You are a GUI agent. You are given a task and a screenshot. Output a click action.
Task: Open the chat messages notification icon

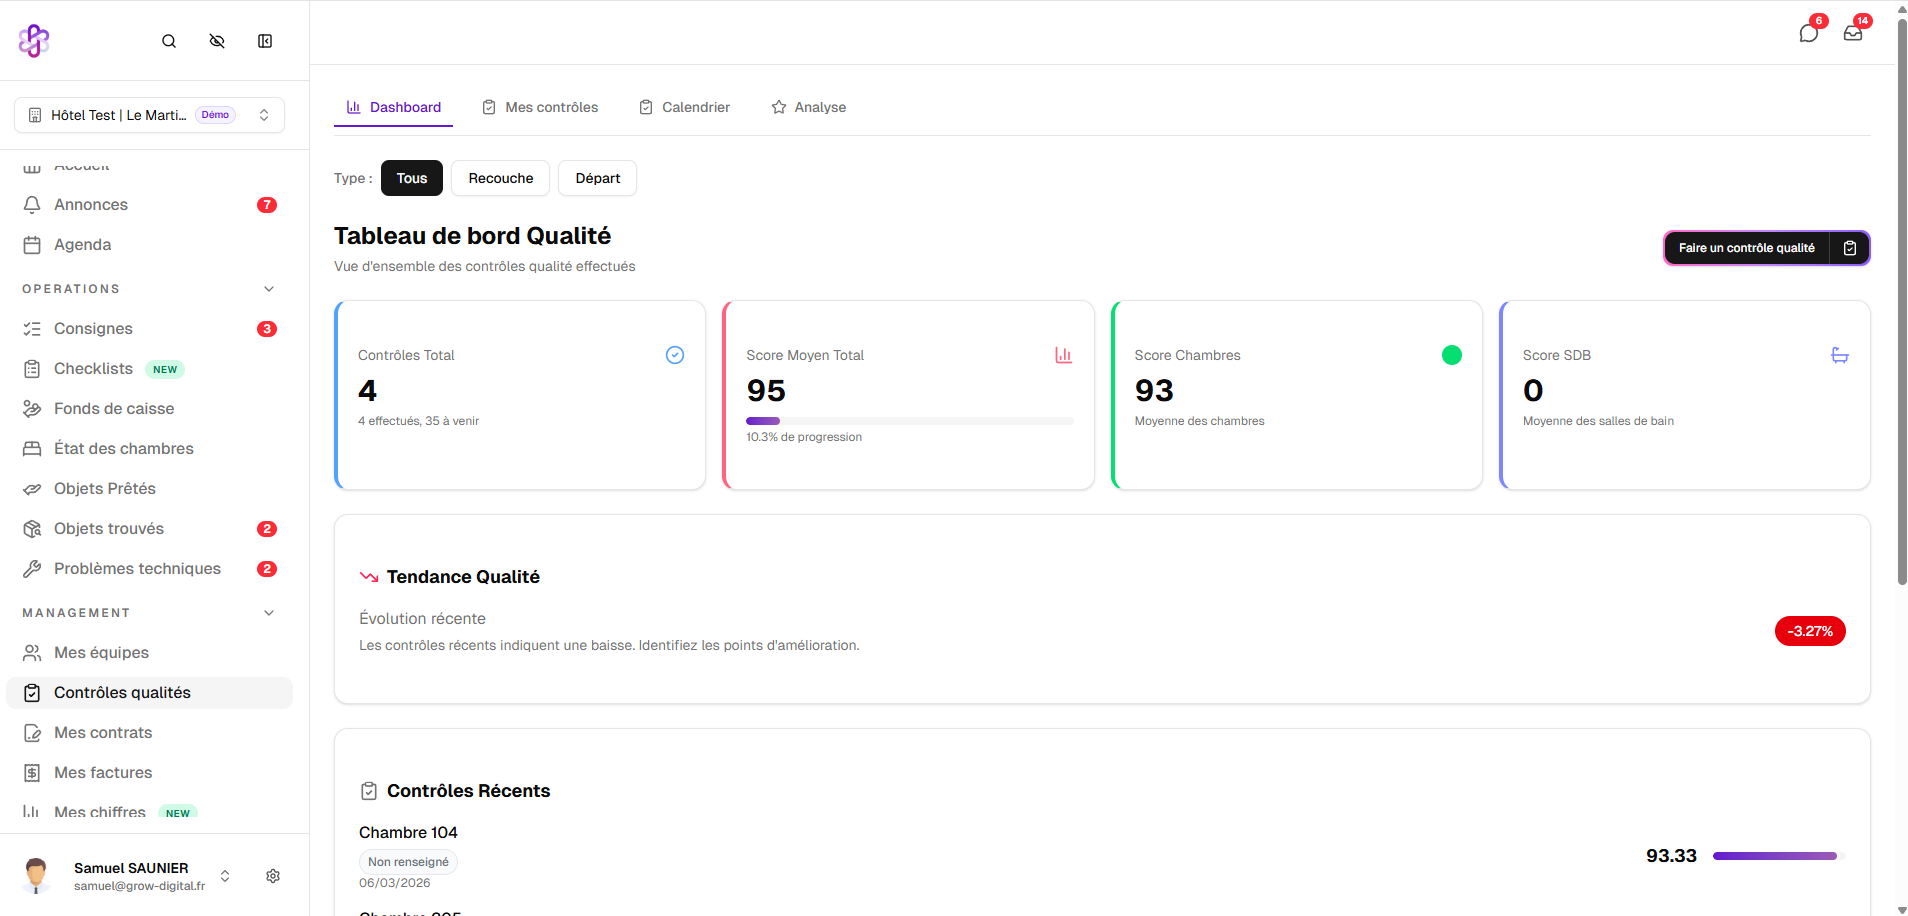(x=1808, y=33)
